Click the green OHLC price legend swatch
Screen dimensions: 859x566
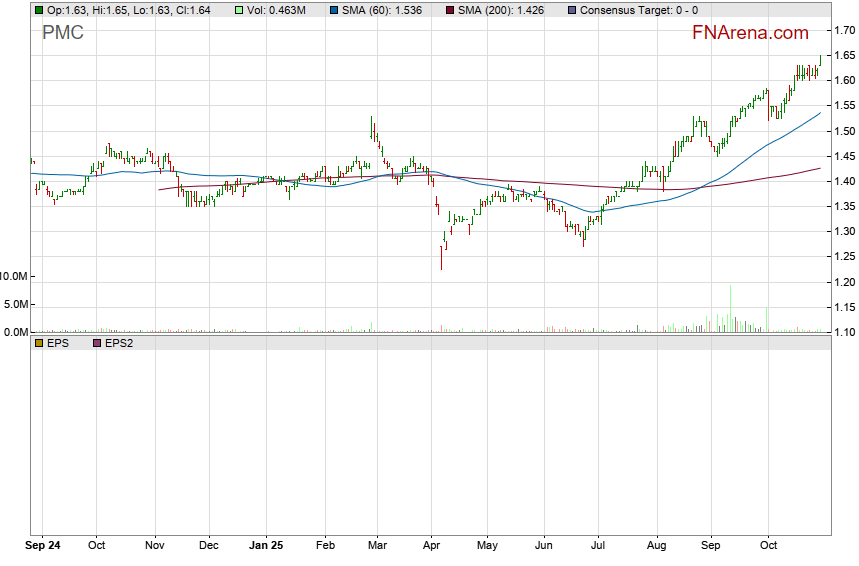[38, 10]
